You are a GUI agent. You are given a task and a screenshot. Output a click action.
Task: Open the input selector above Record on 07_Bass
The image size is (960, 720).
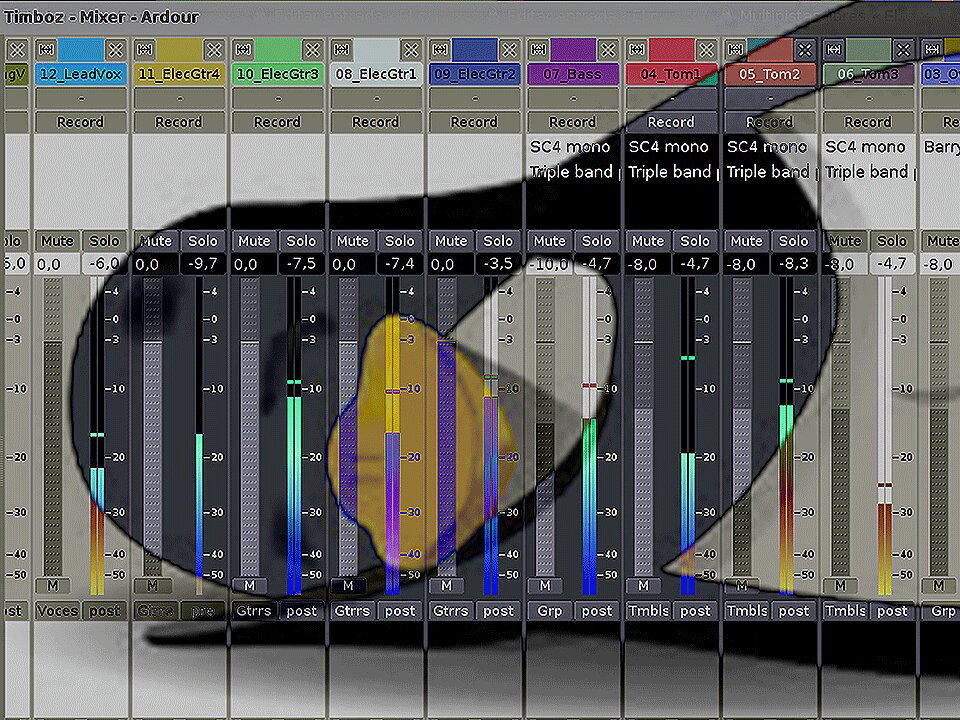[574, 98]
